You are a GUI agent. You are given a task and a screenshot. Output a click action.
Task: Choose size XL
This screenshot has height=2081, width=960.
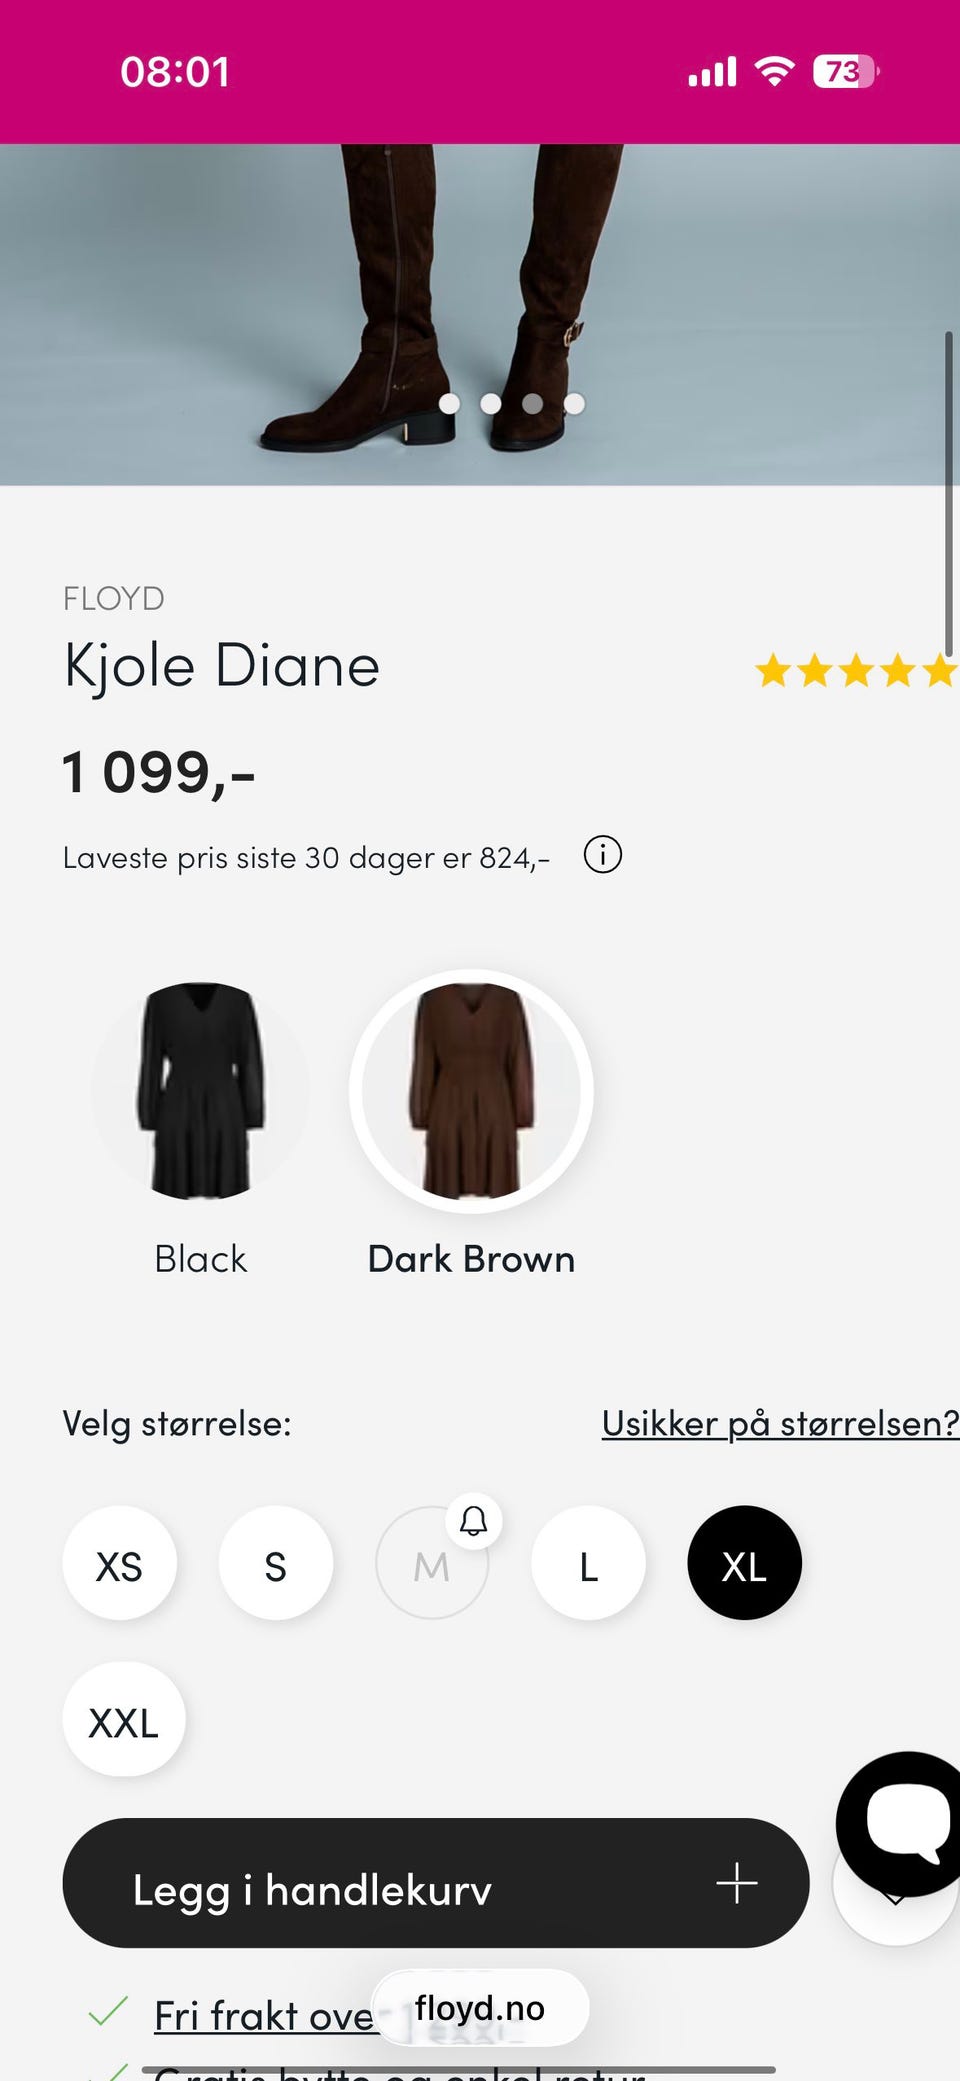point(744,1563)
